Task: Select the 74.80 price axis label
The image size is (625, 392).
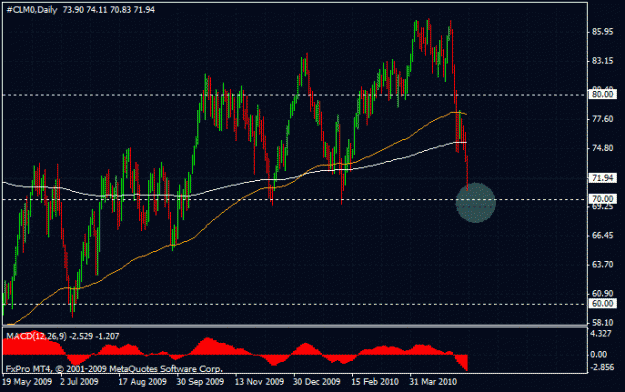Action: [603, 148]
